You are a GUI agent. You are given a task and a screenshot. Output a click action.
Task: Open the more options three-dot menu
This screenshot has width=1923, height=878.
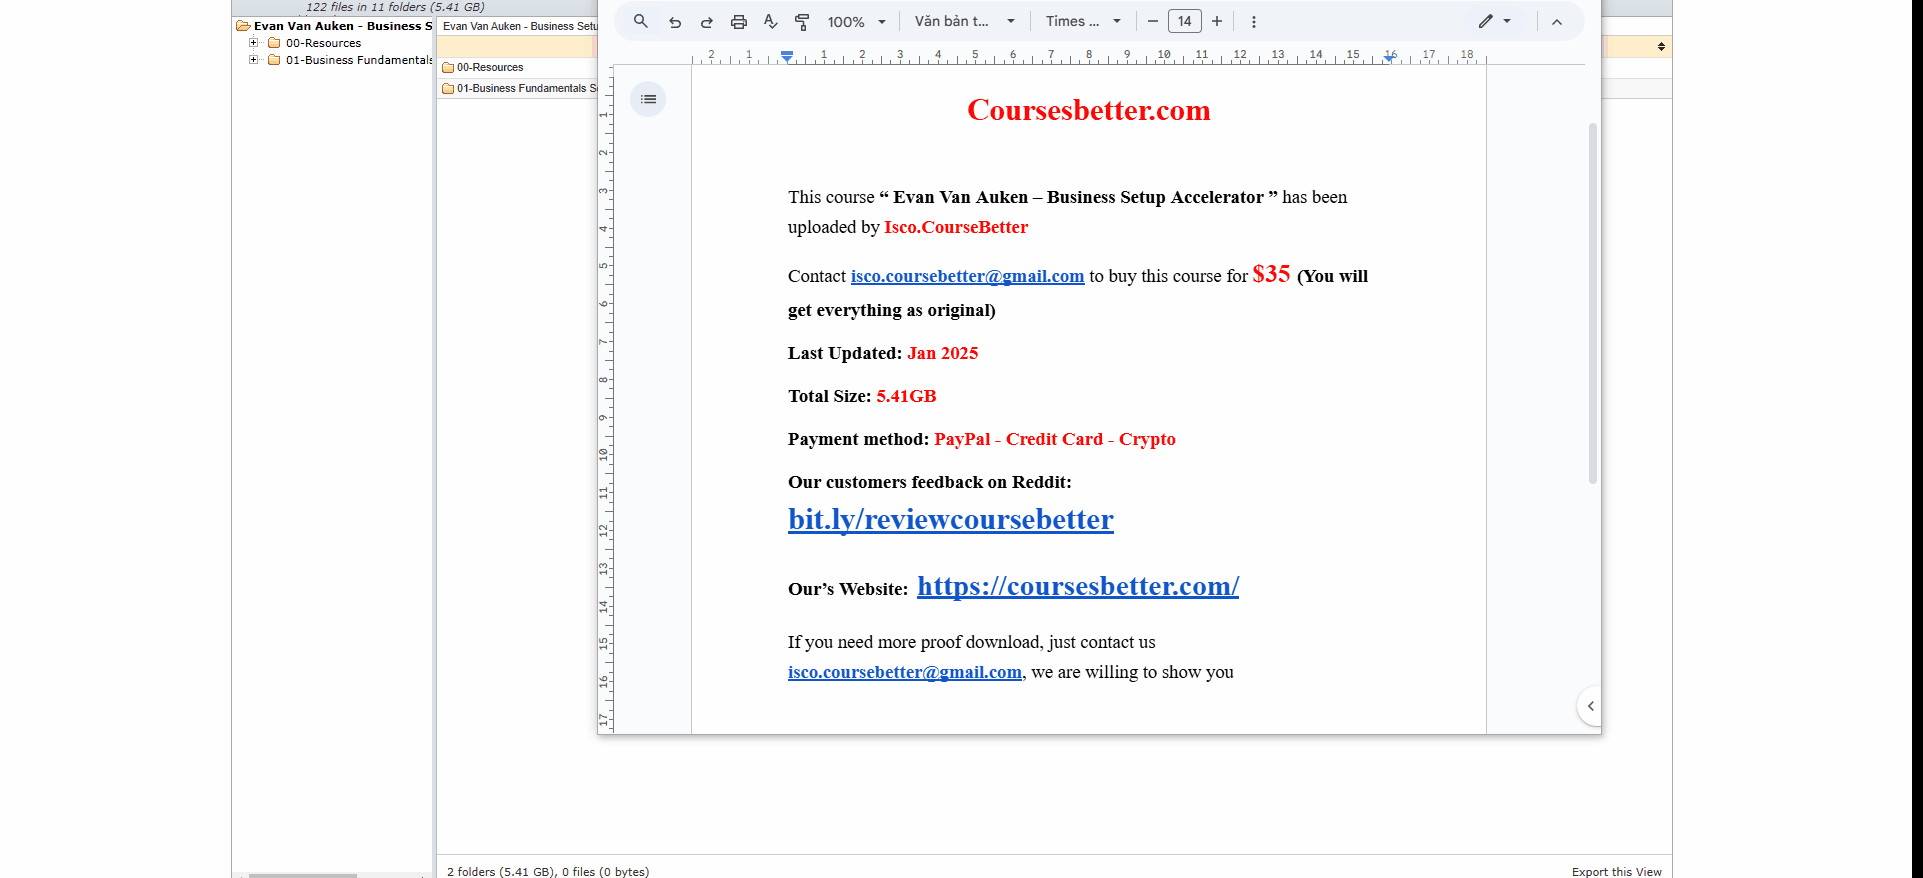tap(1254, 21)
